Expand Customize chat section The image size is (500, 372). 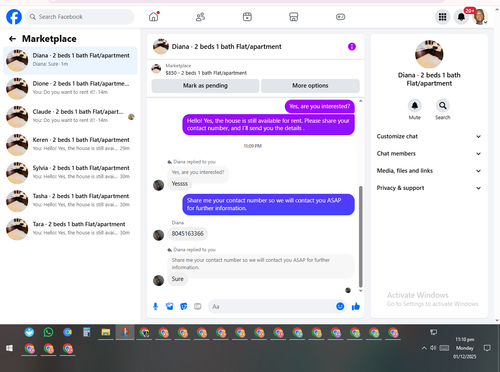coord(429,136)
